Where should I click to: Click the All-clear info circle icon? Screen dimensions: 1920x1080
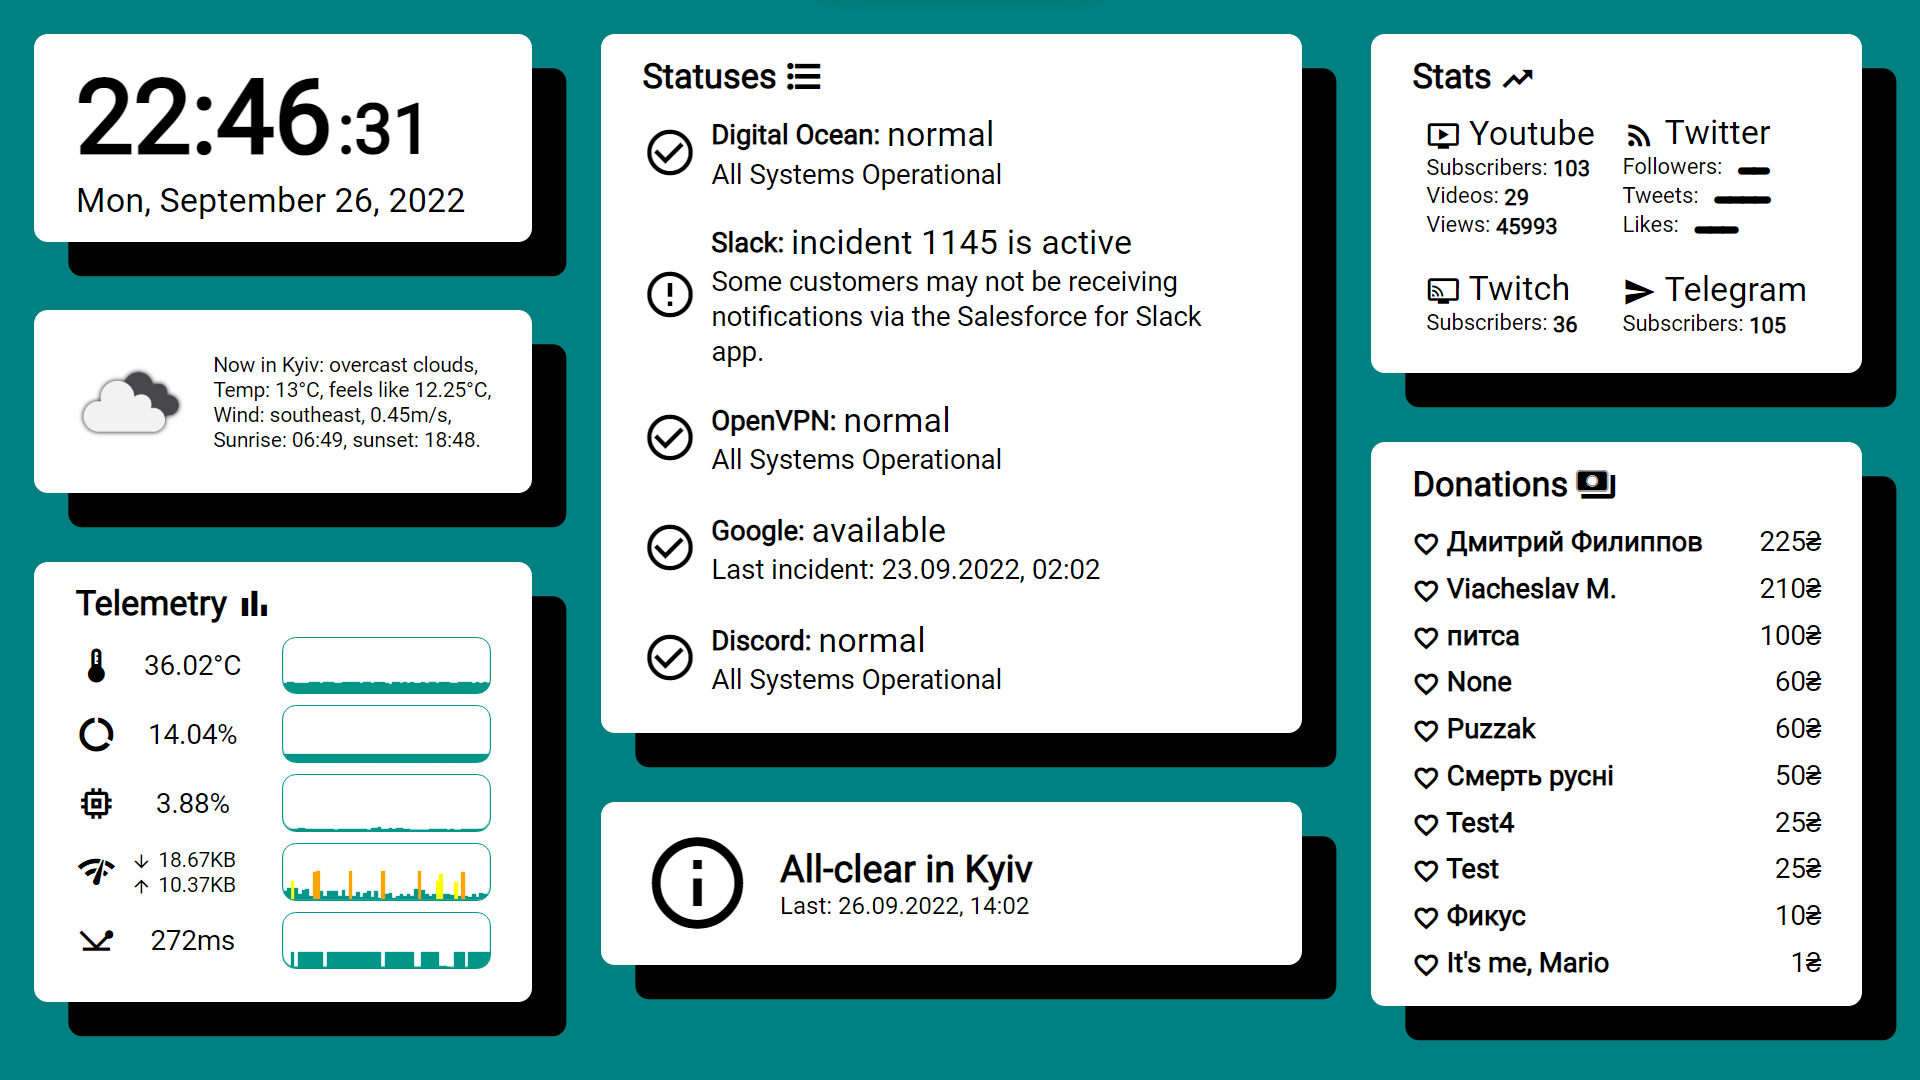click(x=697, y=883)
